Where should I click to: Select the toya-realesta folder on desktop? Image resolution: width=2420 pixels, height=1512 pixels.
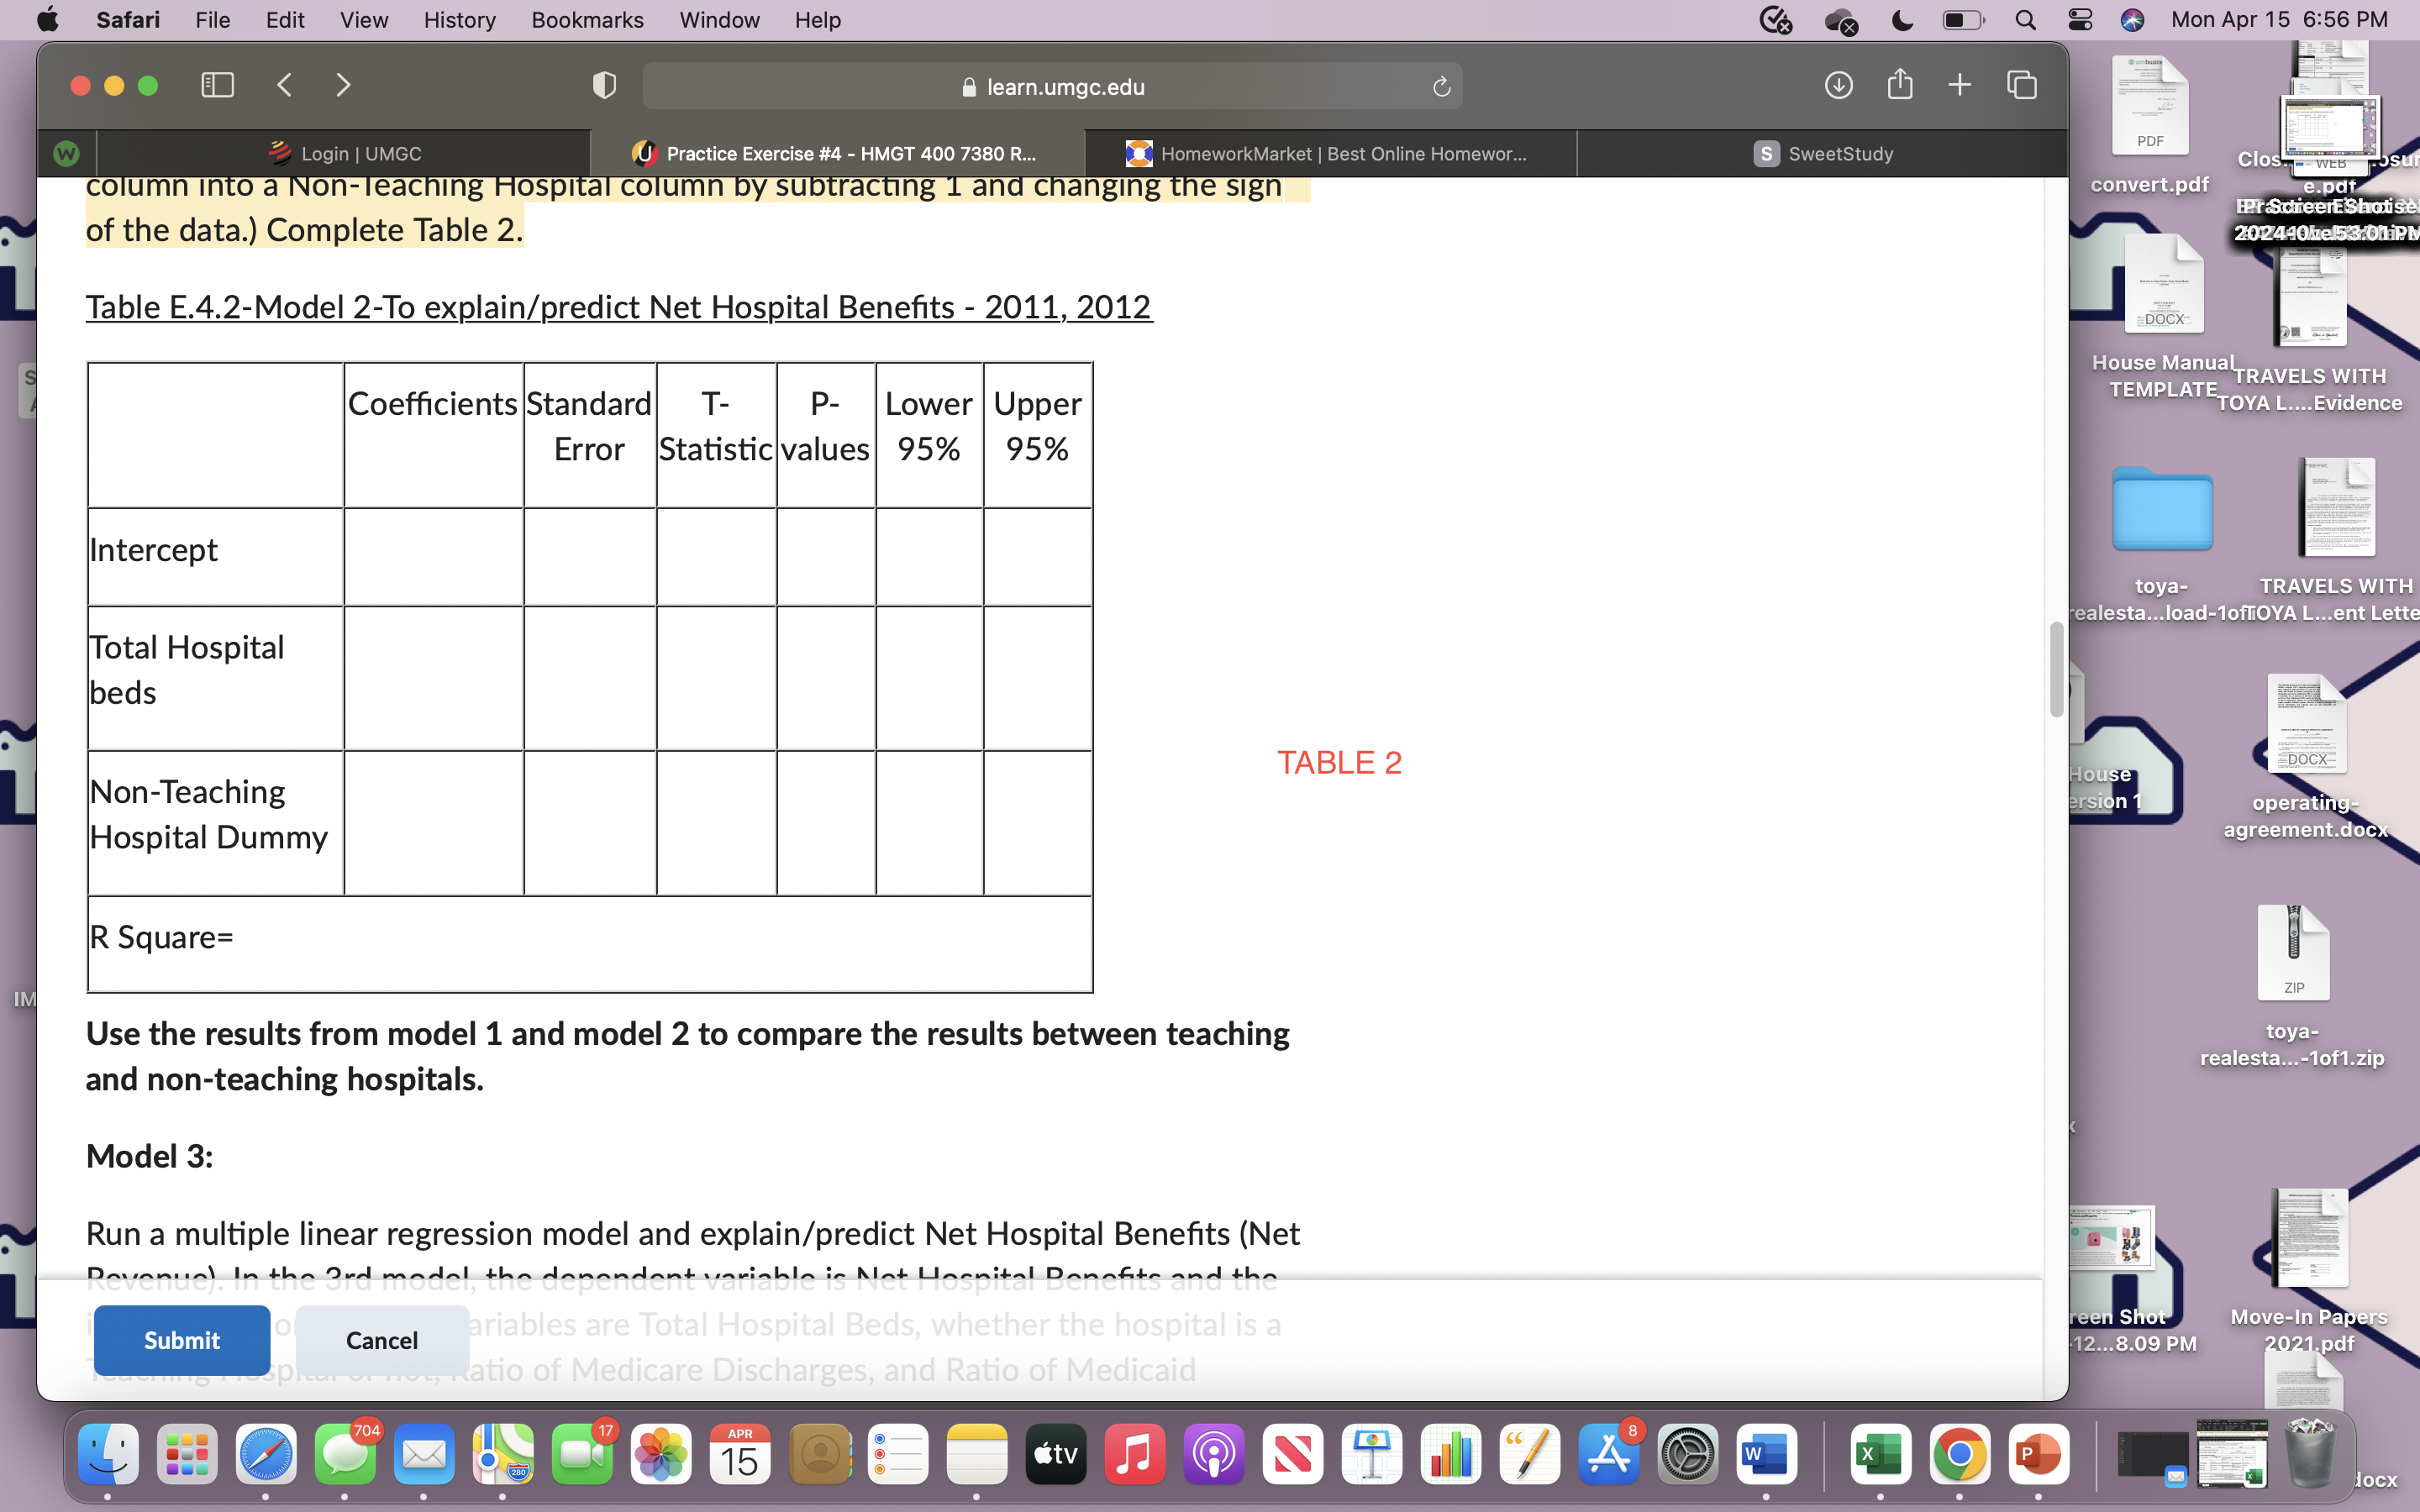(2162, 541)
